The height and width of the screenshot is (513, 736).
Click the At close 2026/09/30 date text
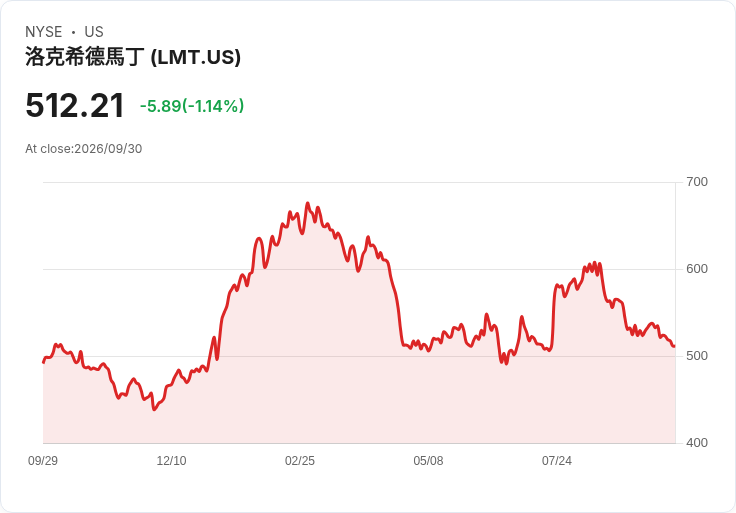click(x=84, y=149)
